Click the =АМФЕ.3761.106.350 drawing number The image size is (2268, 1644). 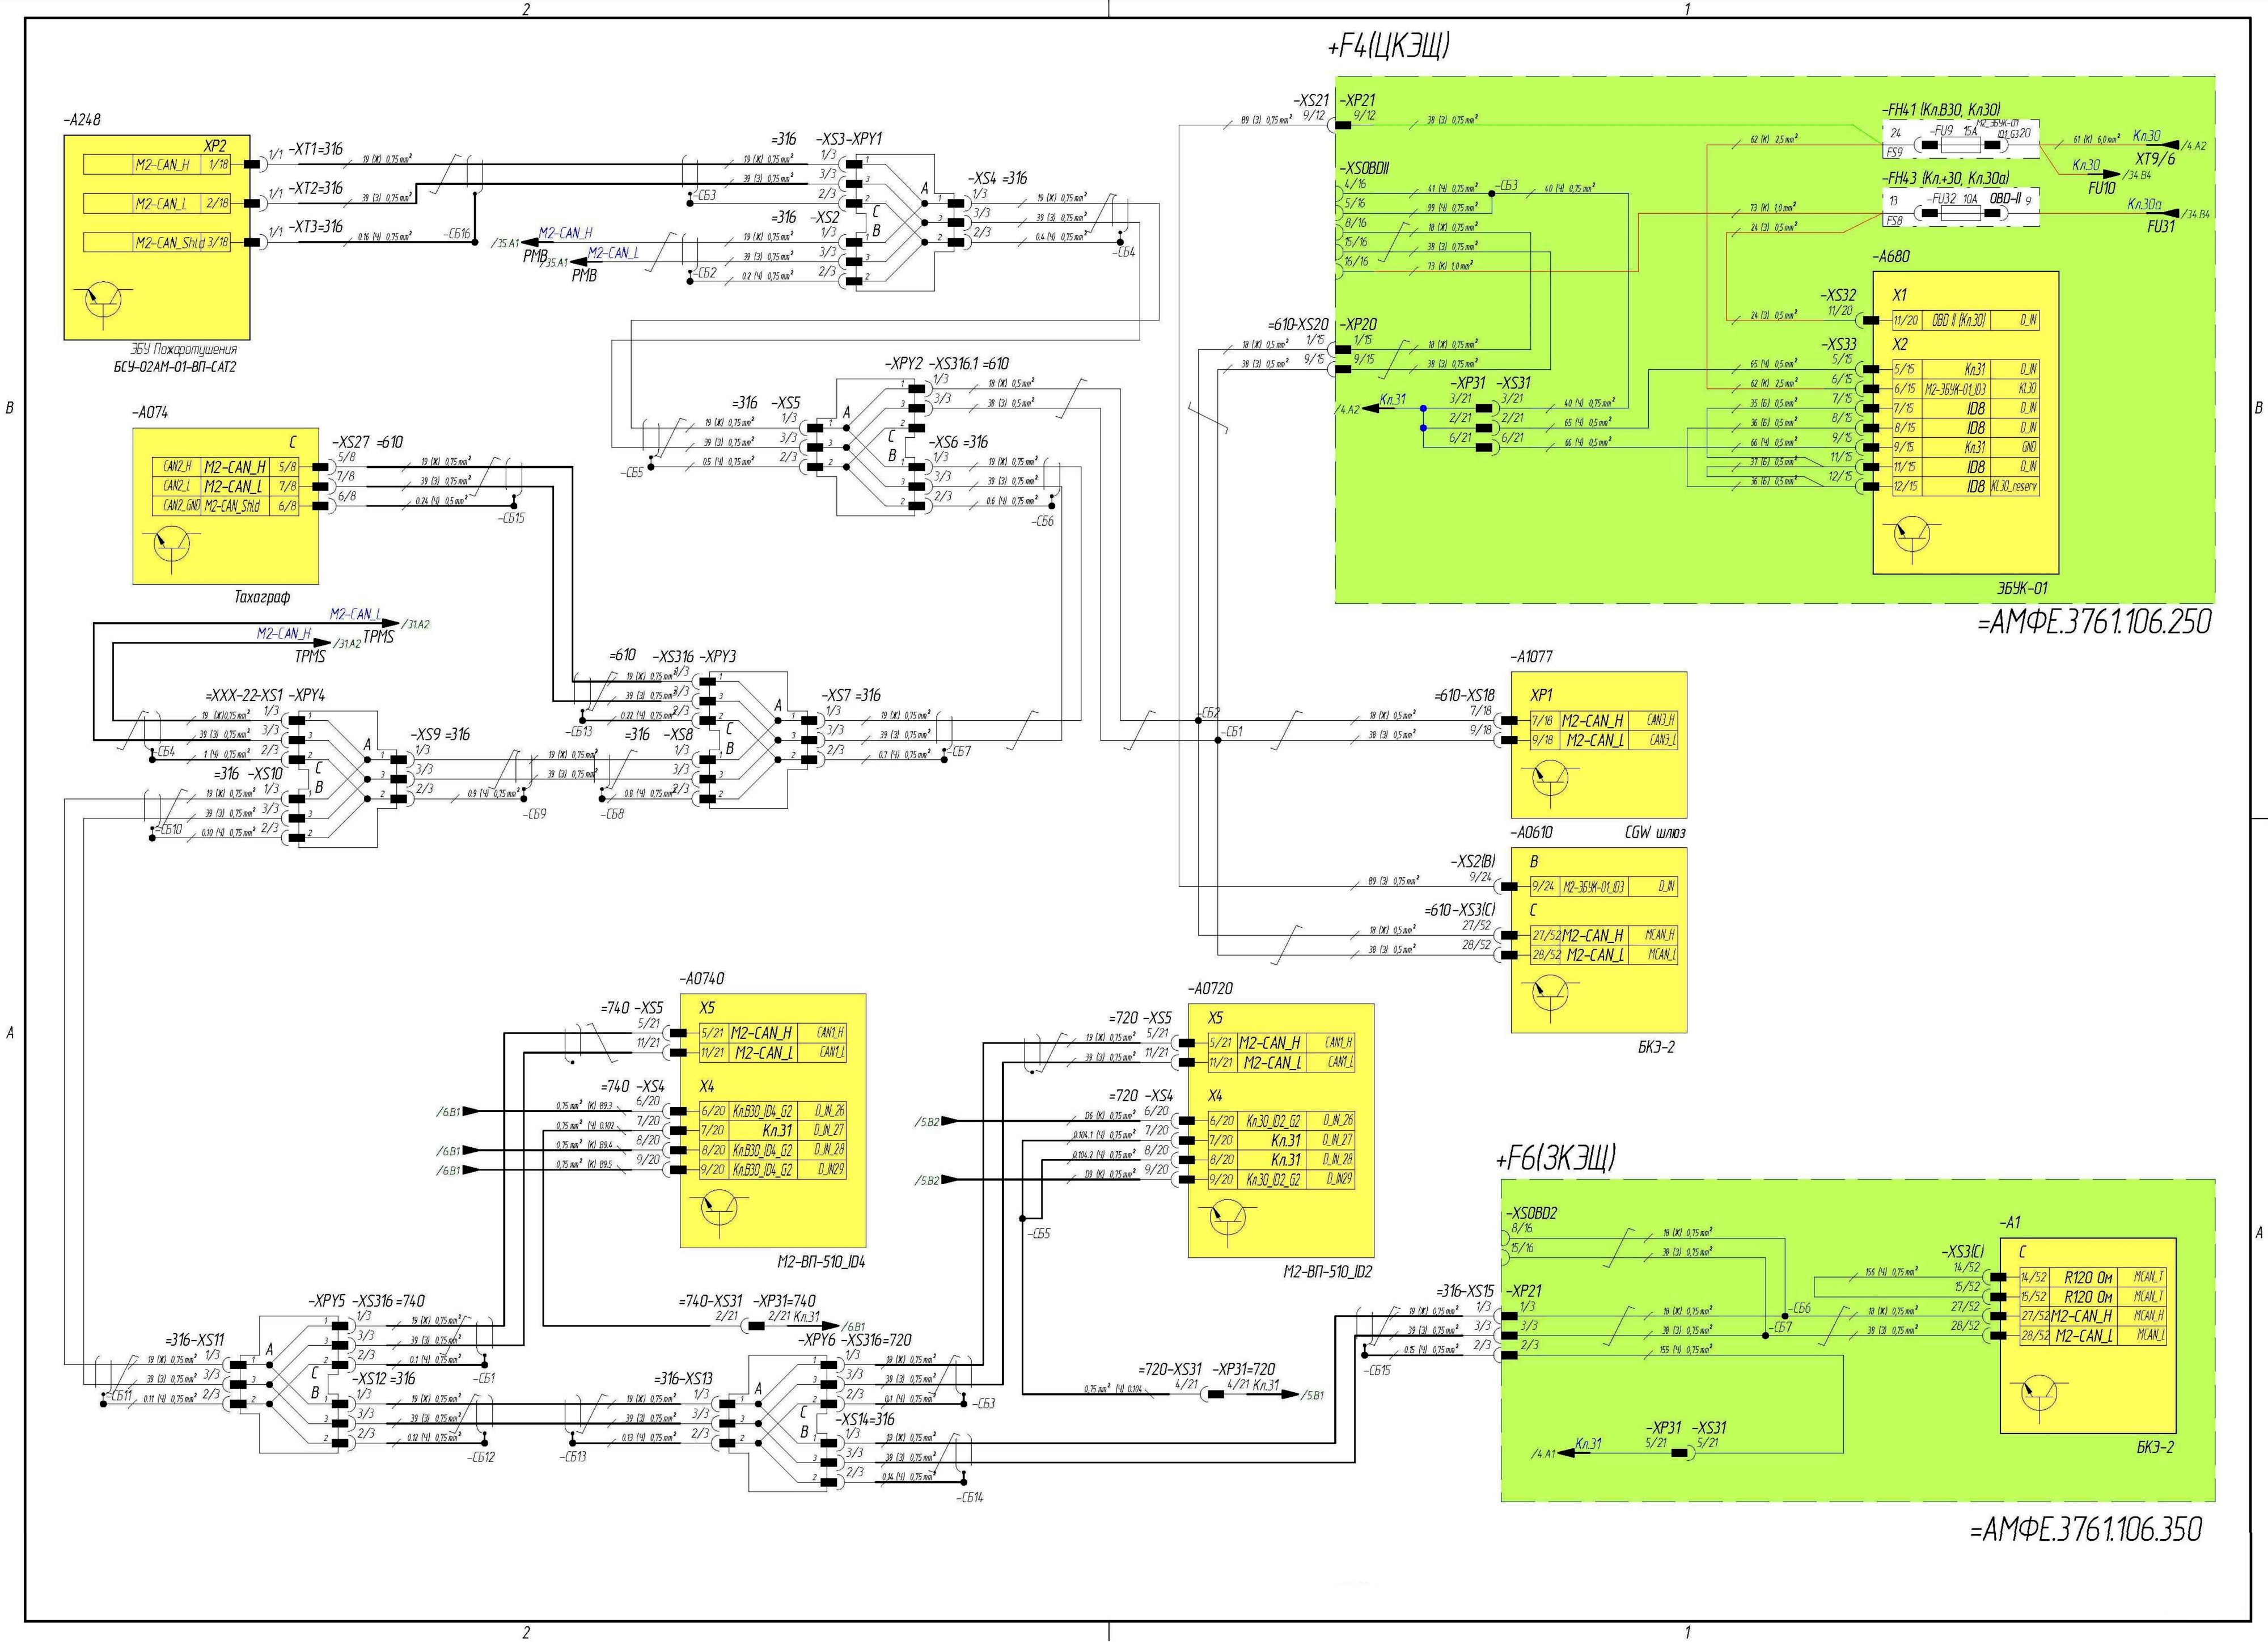click(x=2086, y=1530)
